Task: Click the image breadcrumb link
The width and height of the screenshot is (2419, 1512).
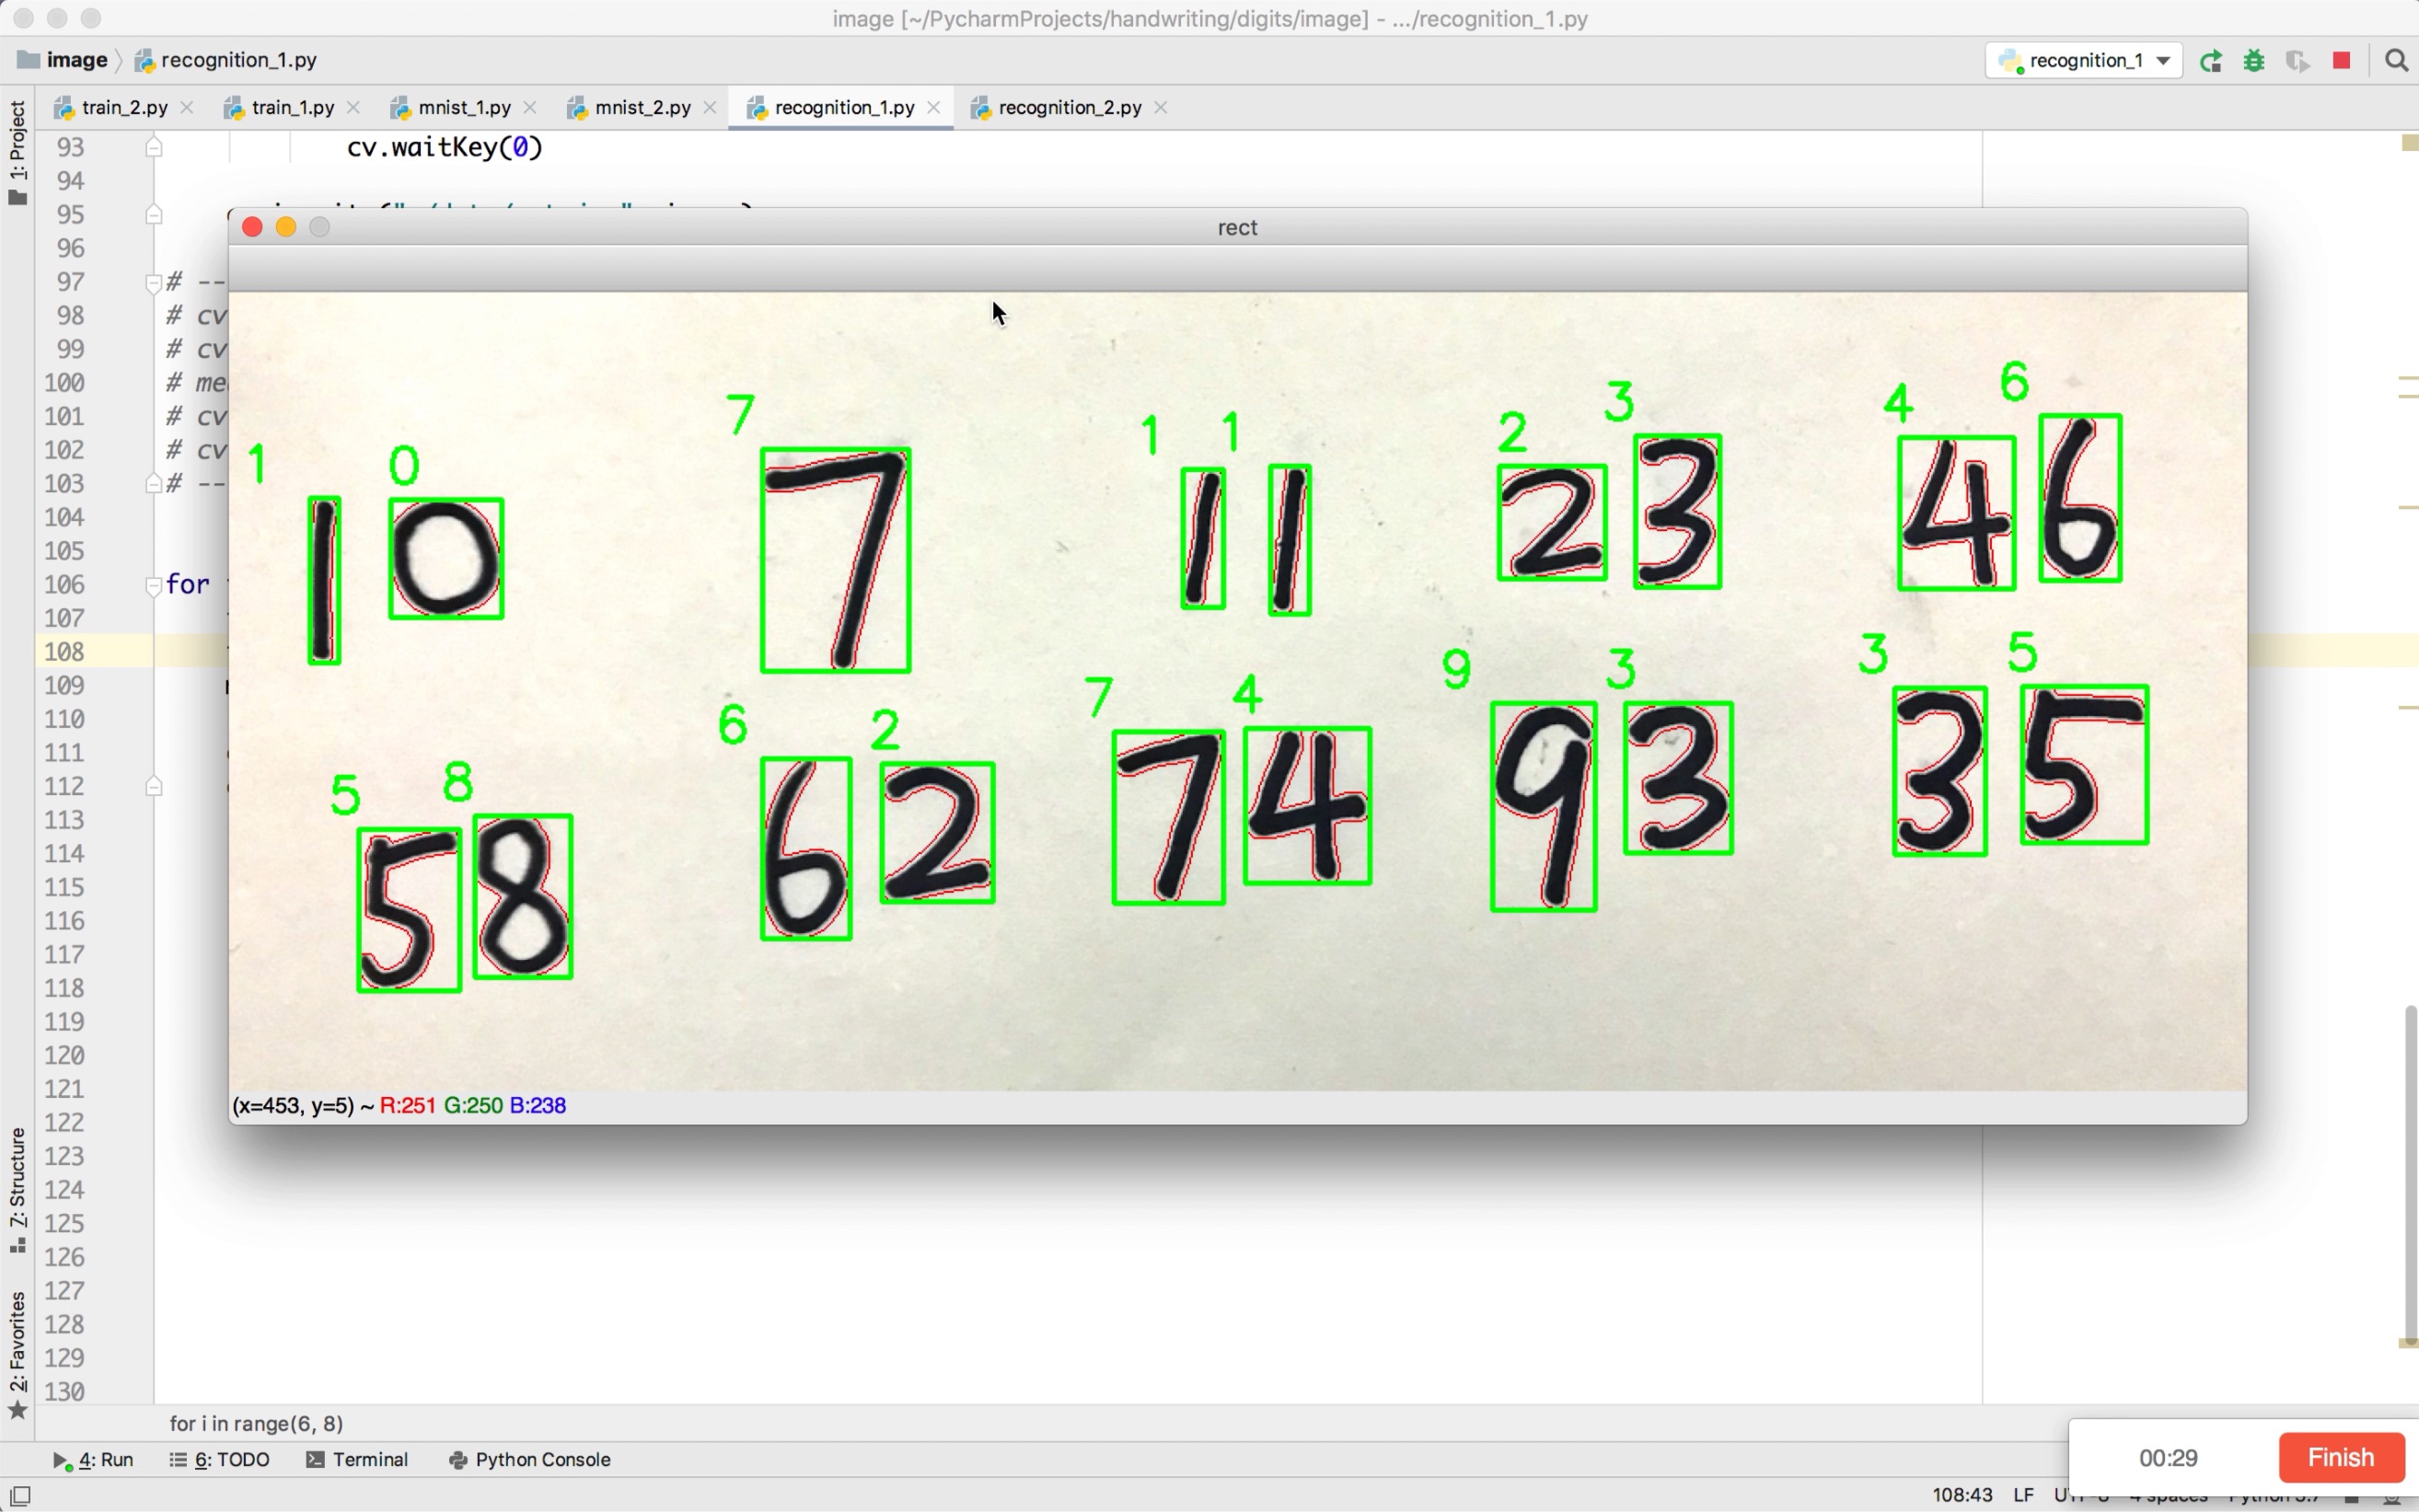Action: click(76, 59)
